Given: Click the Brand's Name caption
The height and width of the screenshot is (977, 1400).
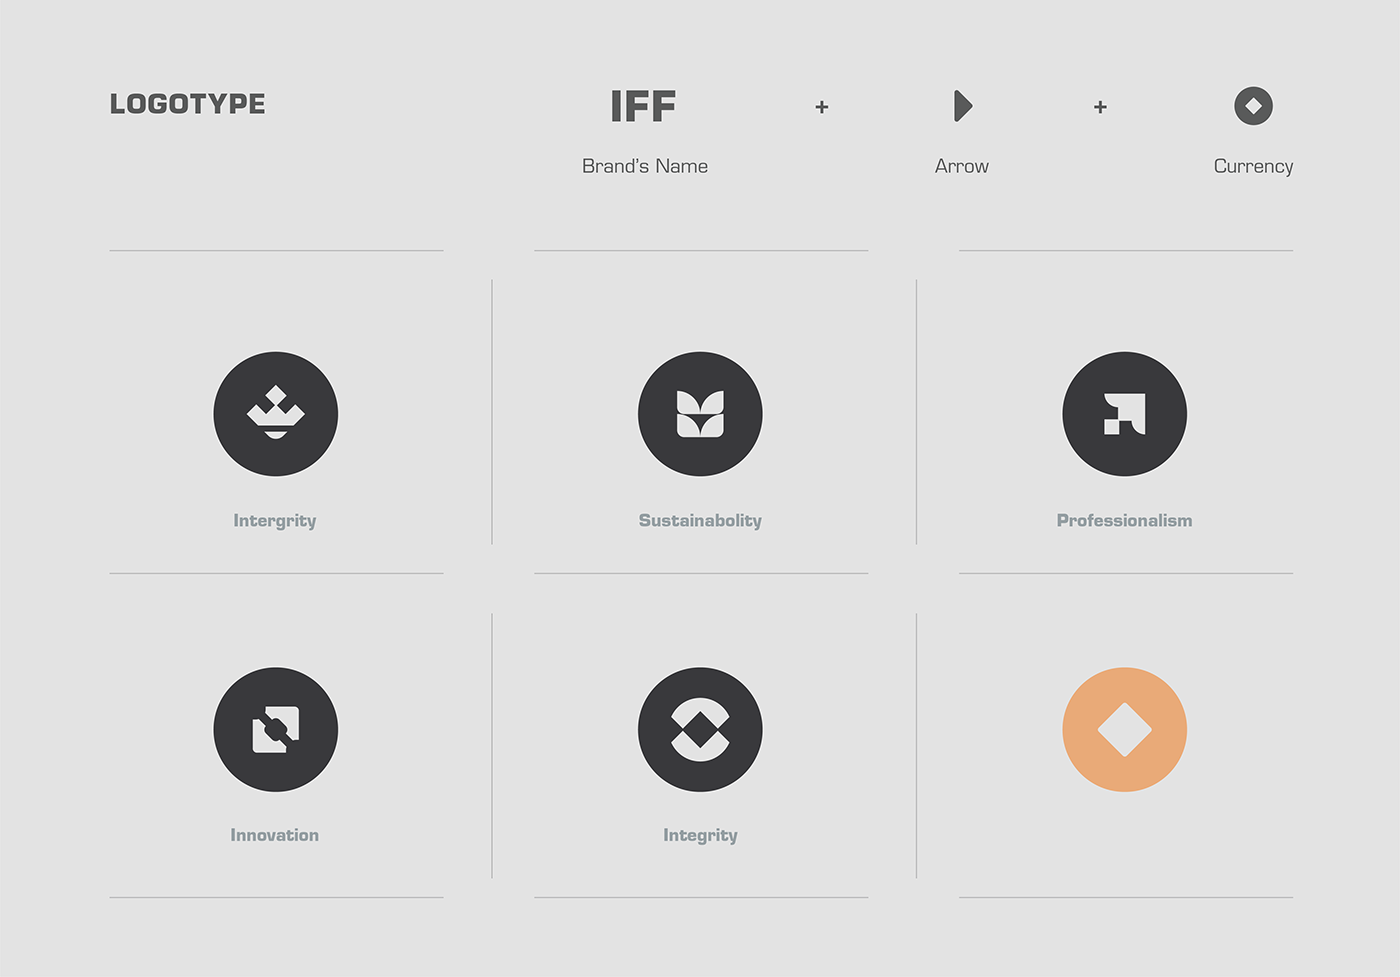Looking at the screenshot, I should pos(645,166).
